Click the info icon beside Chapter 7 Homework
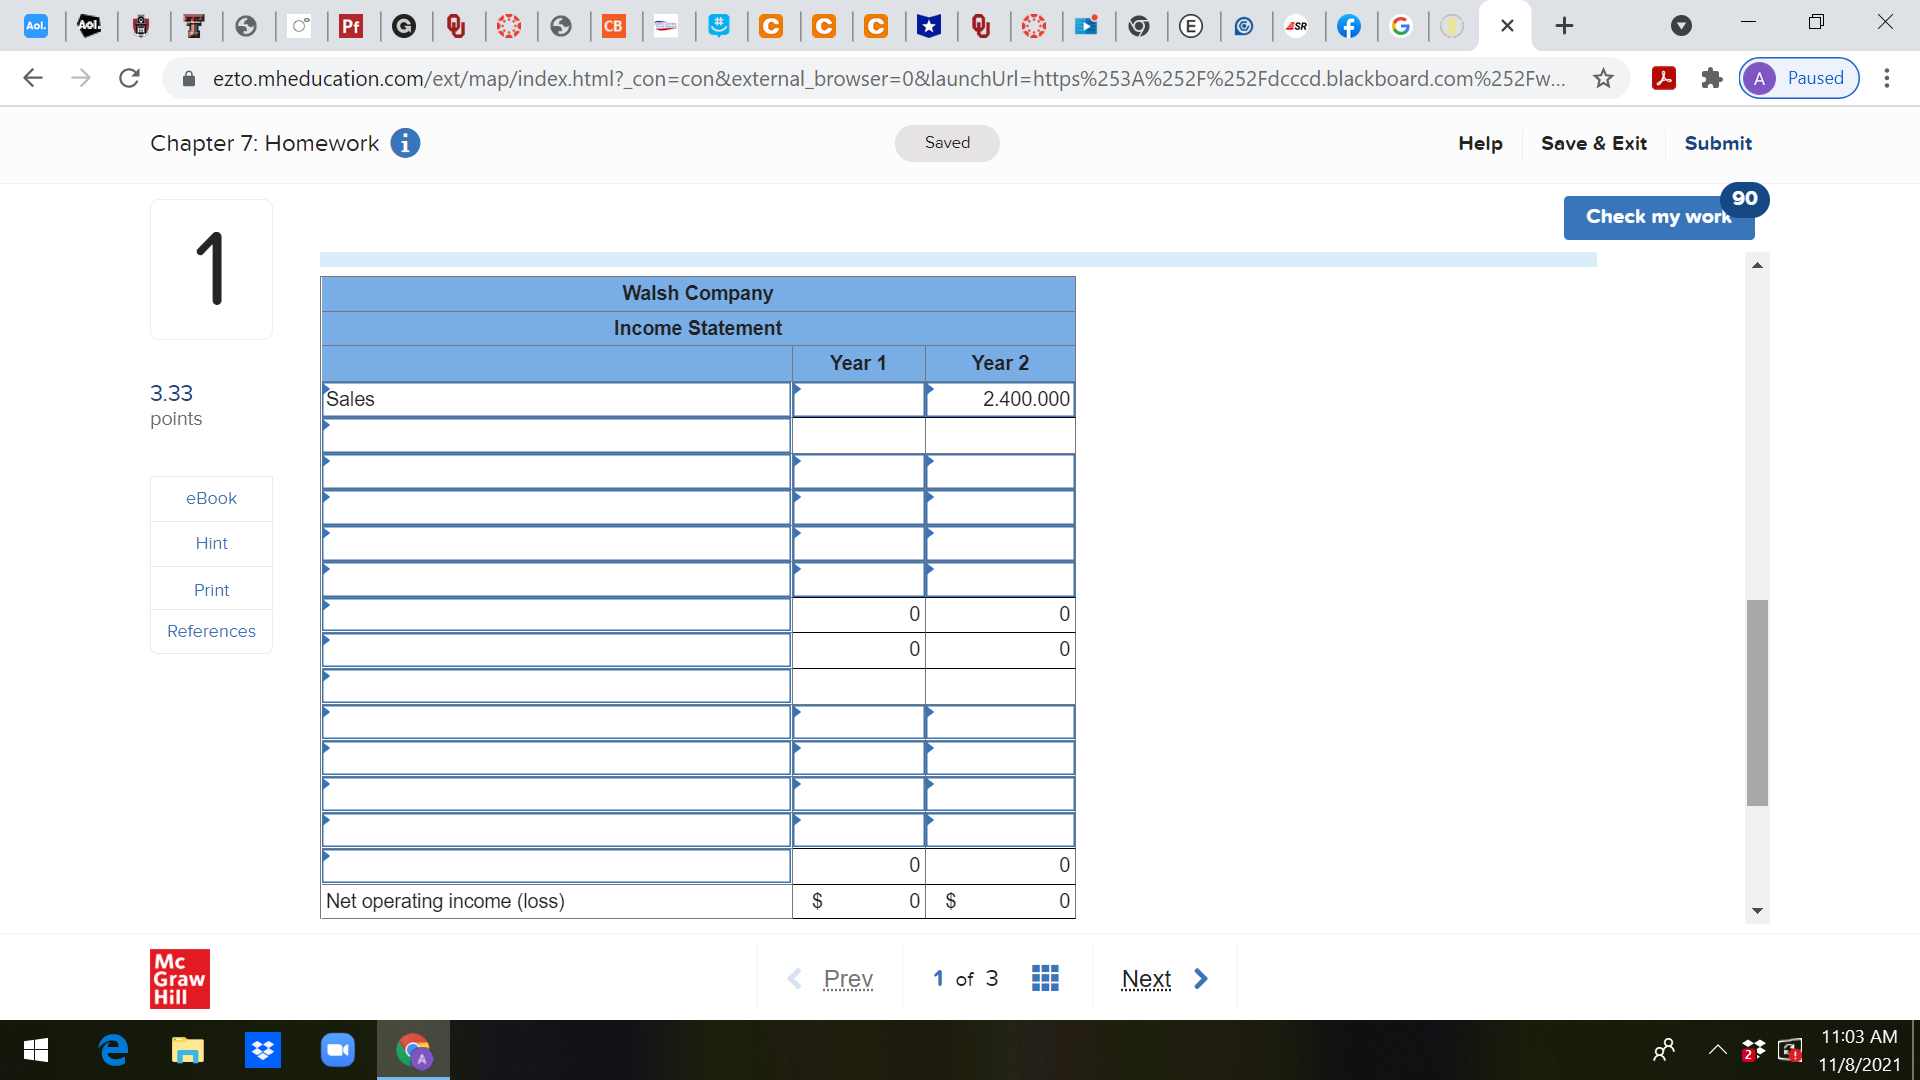 (x=404, y=143)
